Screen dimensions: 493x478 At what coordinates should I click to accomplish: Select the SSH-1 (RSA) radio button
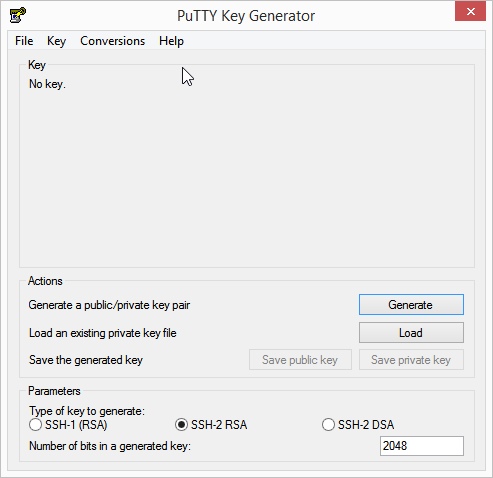[x=36, y=425]
